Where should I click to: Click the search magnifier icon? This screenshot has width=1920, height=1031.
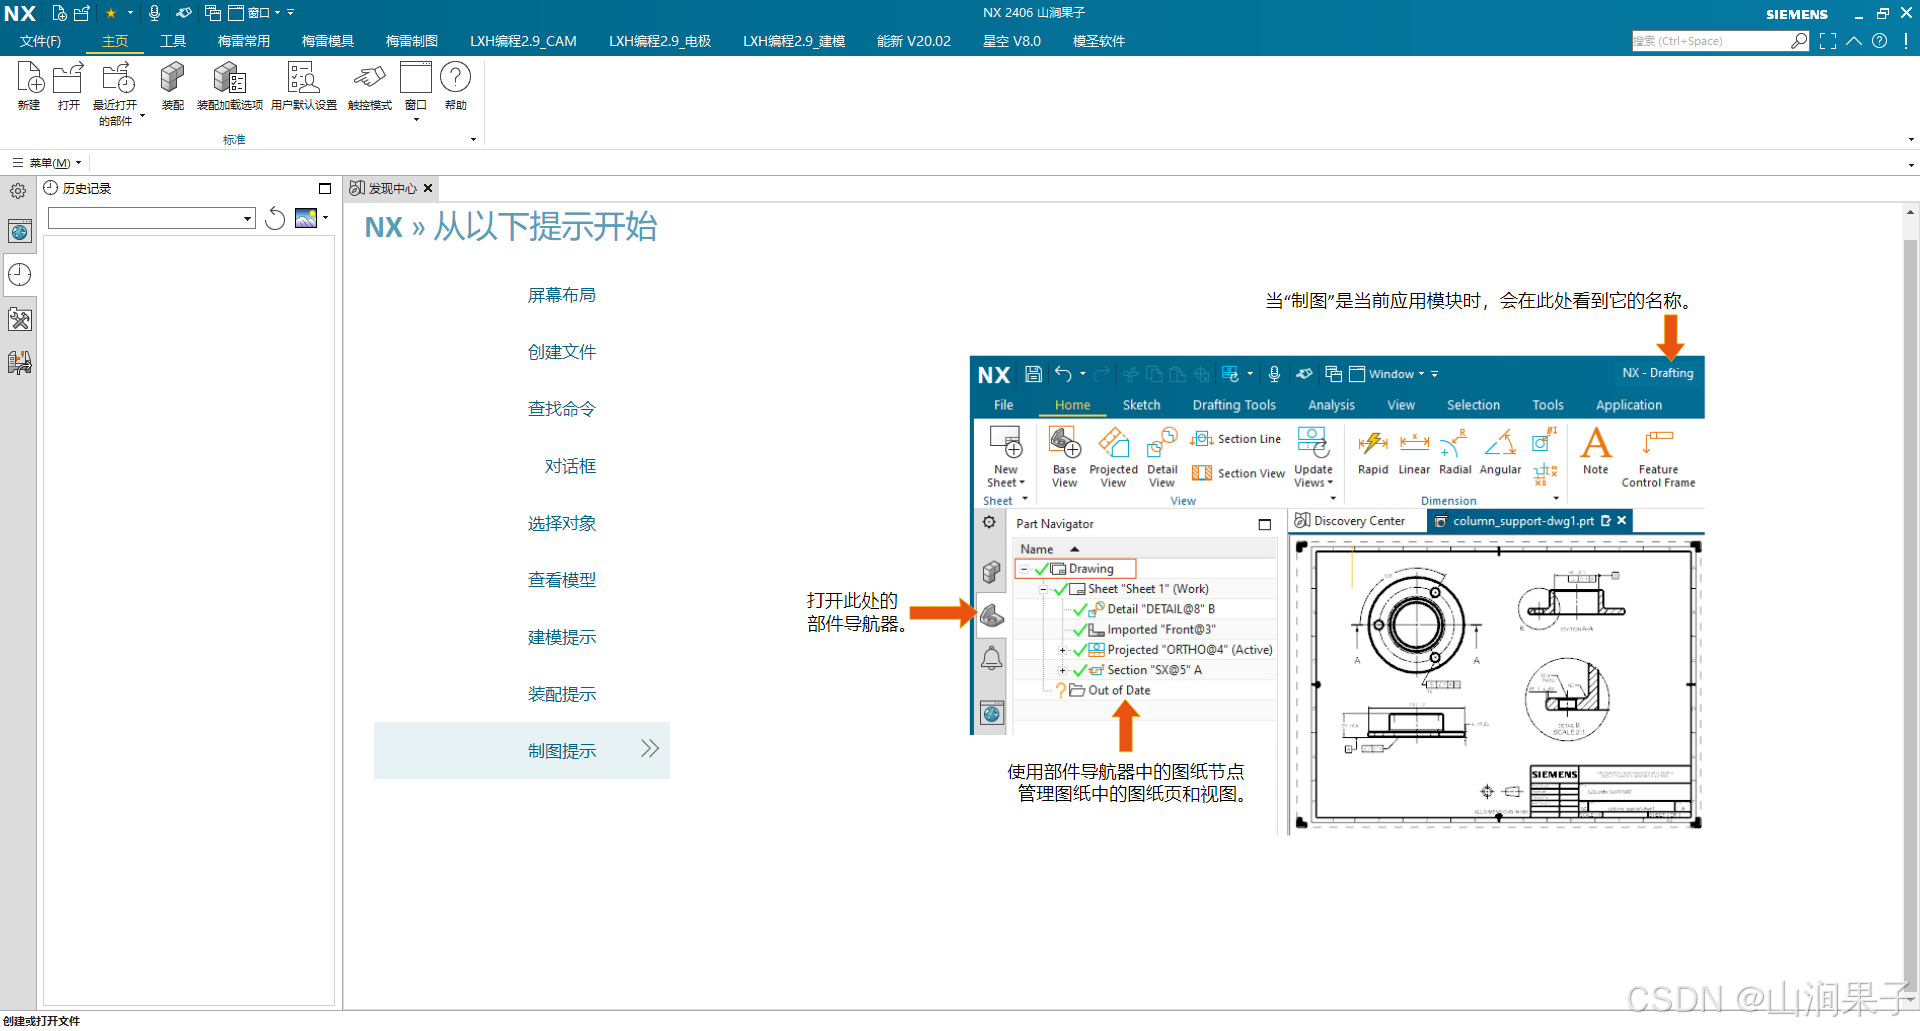(x=1799, y=41)
